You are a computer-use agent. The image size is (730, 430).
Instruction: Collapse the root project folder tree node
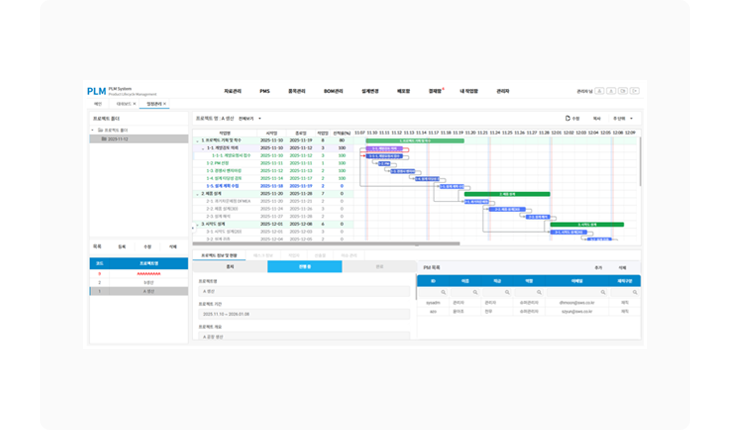(93, 130)
